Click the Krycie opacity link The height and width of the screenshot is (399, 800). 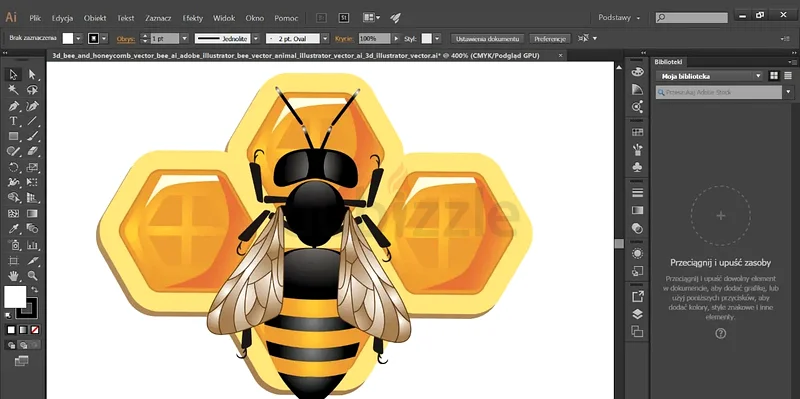(x=344, y=39)
